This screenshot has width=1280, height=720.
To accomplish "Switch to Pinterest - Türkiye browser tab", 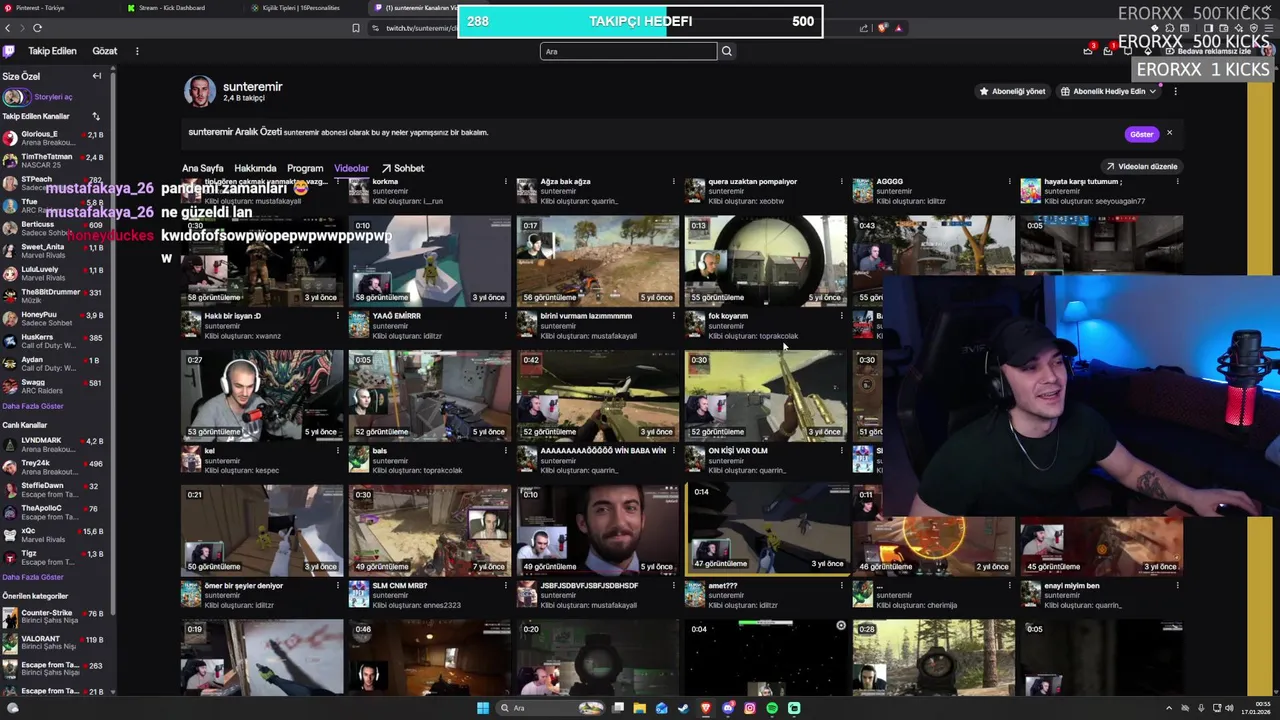I will pyautogui.click(x=40, y=8).
